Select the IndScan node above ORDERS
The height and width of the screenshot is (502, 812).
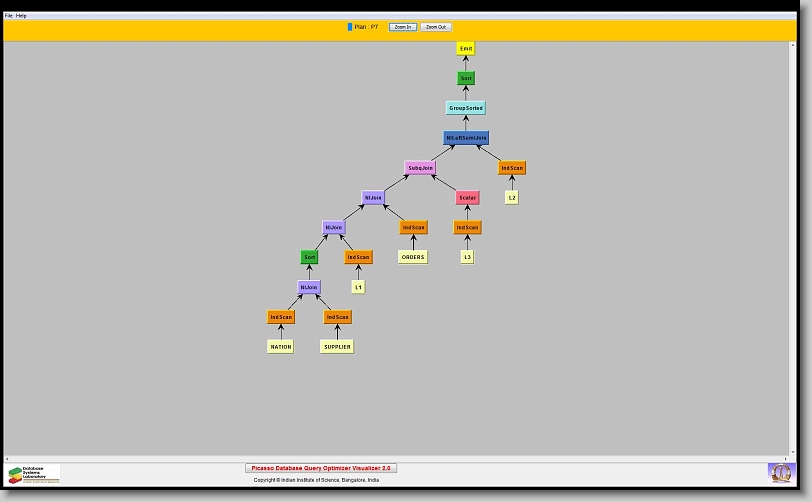413,228
